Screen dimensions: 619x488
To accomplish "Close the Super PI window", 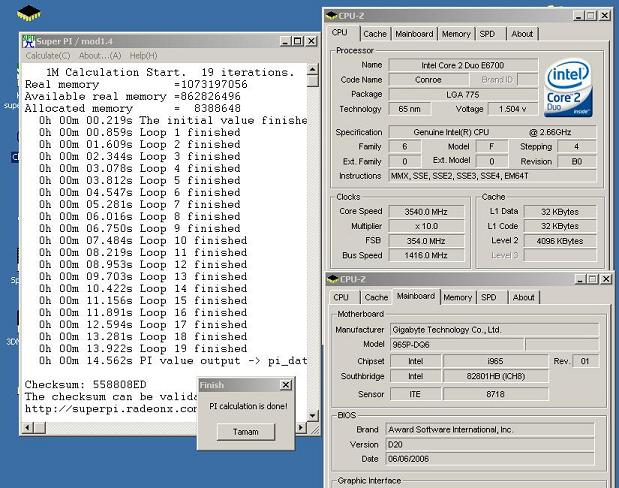I will [x=311, y=41].
